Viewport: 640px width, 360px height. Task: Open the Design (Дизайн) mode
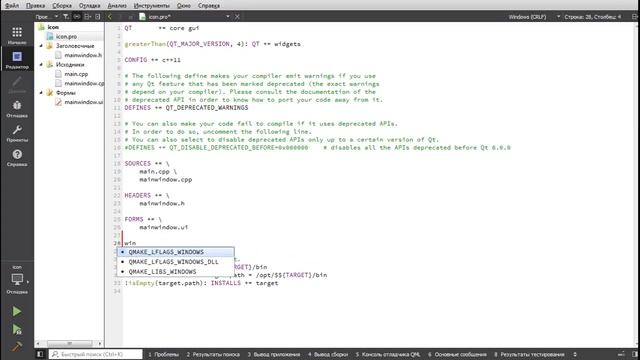(17, 84)
